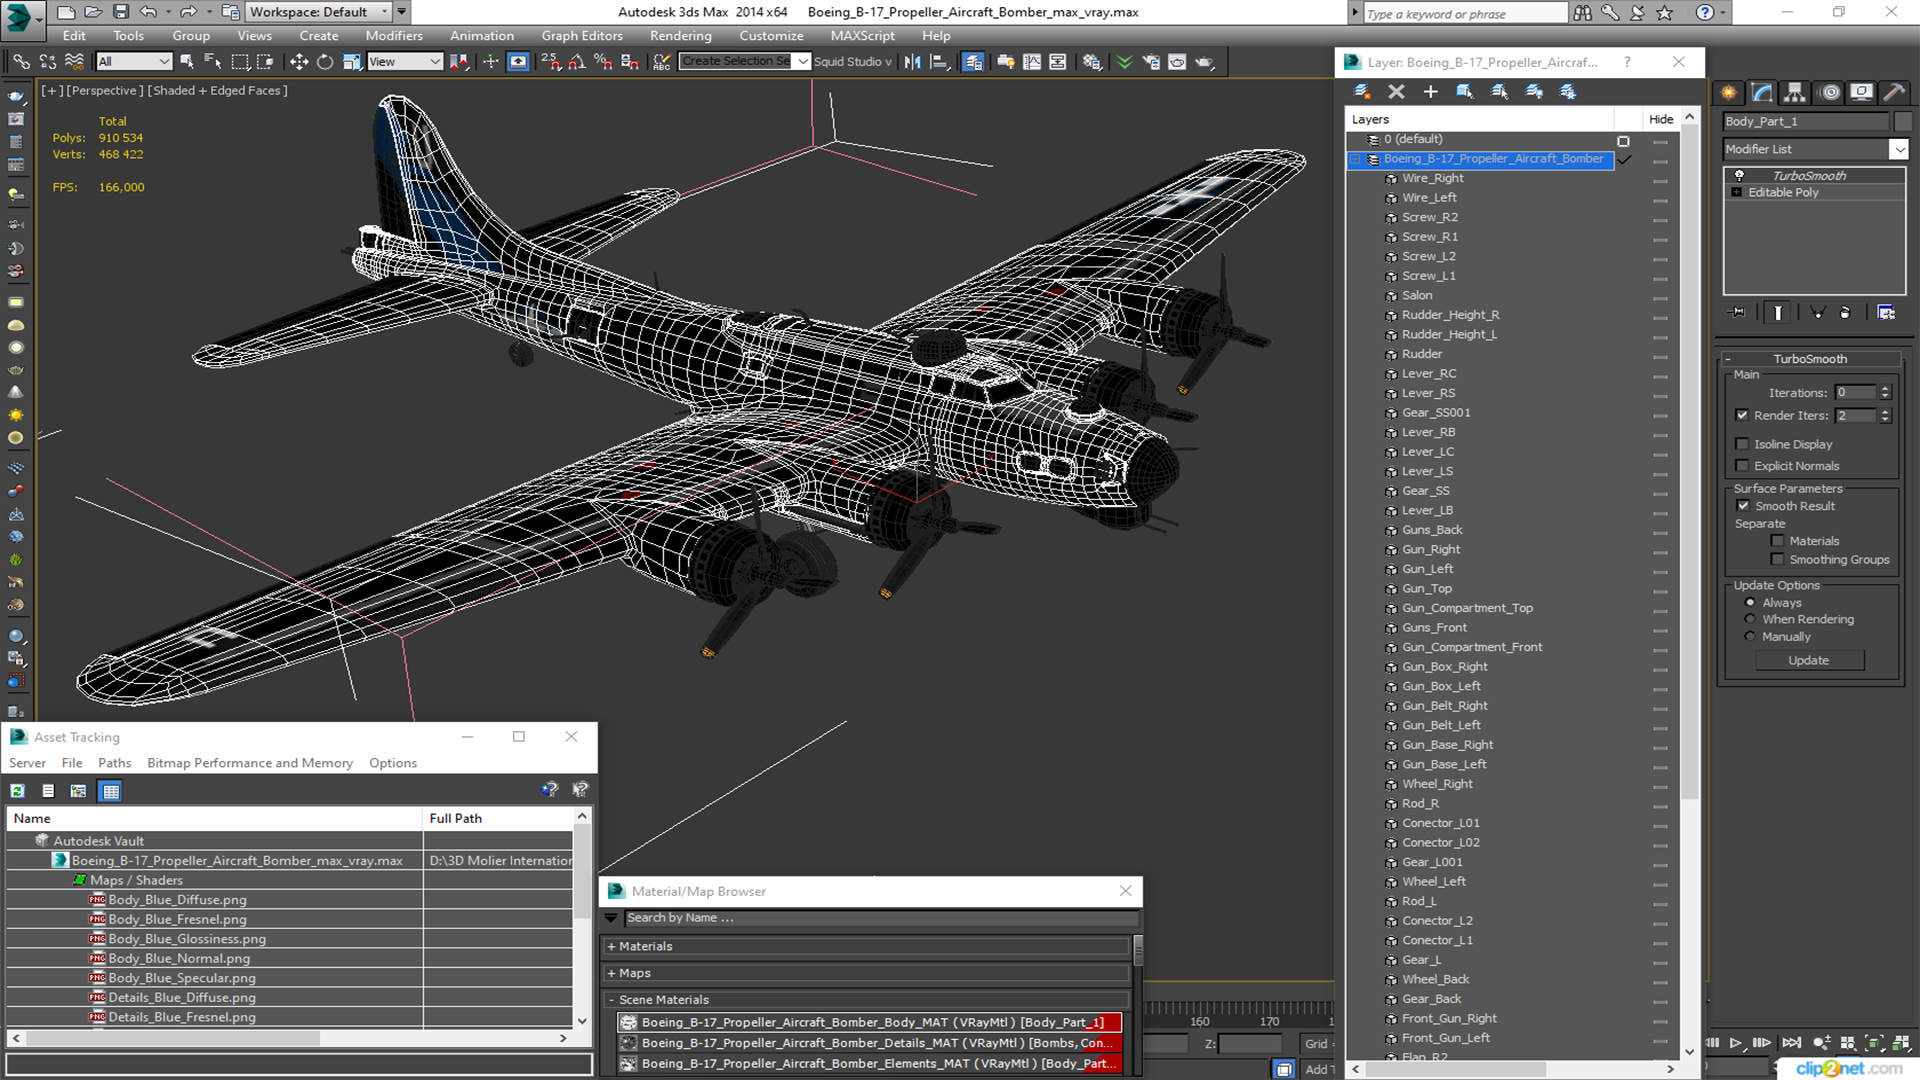This screenshot has width=1920, height=1080.
Task: Collapse Boeing_B-17_Propeller_Aircraft_Bomber layer tree
Action: (1357, 159)
